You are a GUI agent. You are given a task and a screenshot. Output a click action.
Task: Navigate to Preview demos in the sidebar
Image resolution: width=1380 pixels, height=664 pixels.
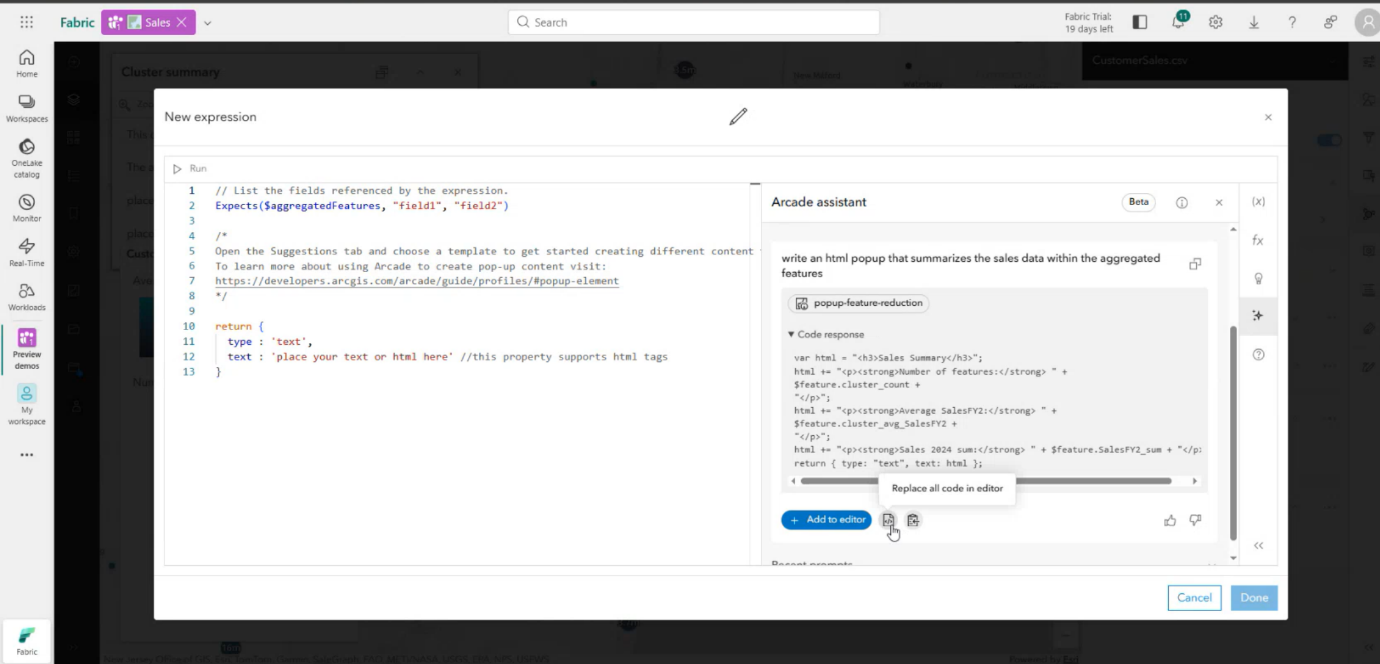pyautogui.click(x=26, y=345)
